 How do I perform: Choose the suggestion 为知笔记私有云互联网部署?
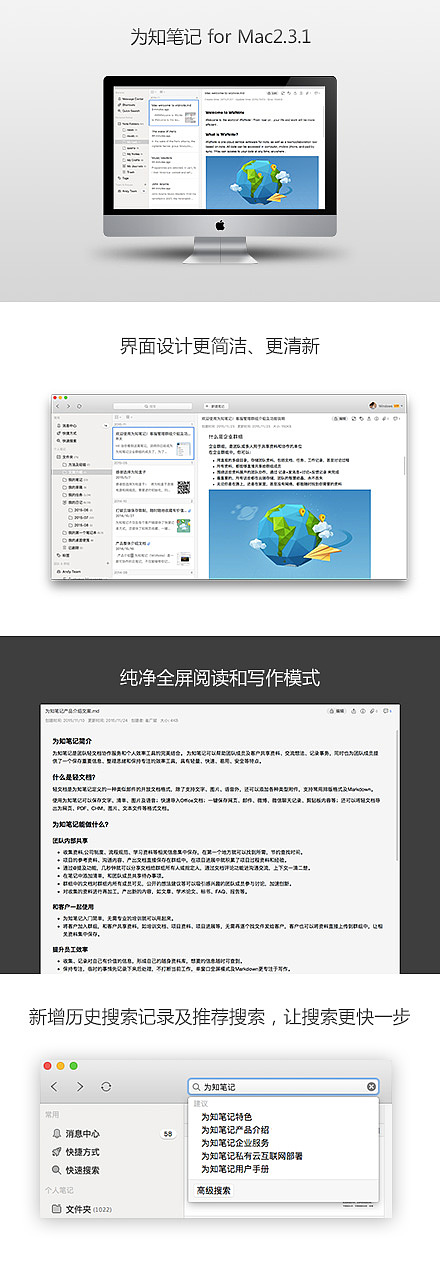[x=251, y=1156]
